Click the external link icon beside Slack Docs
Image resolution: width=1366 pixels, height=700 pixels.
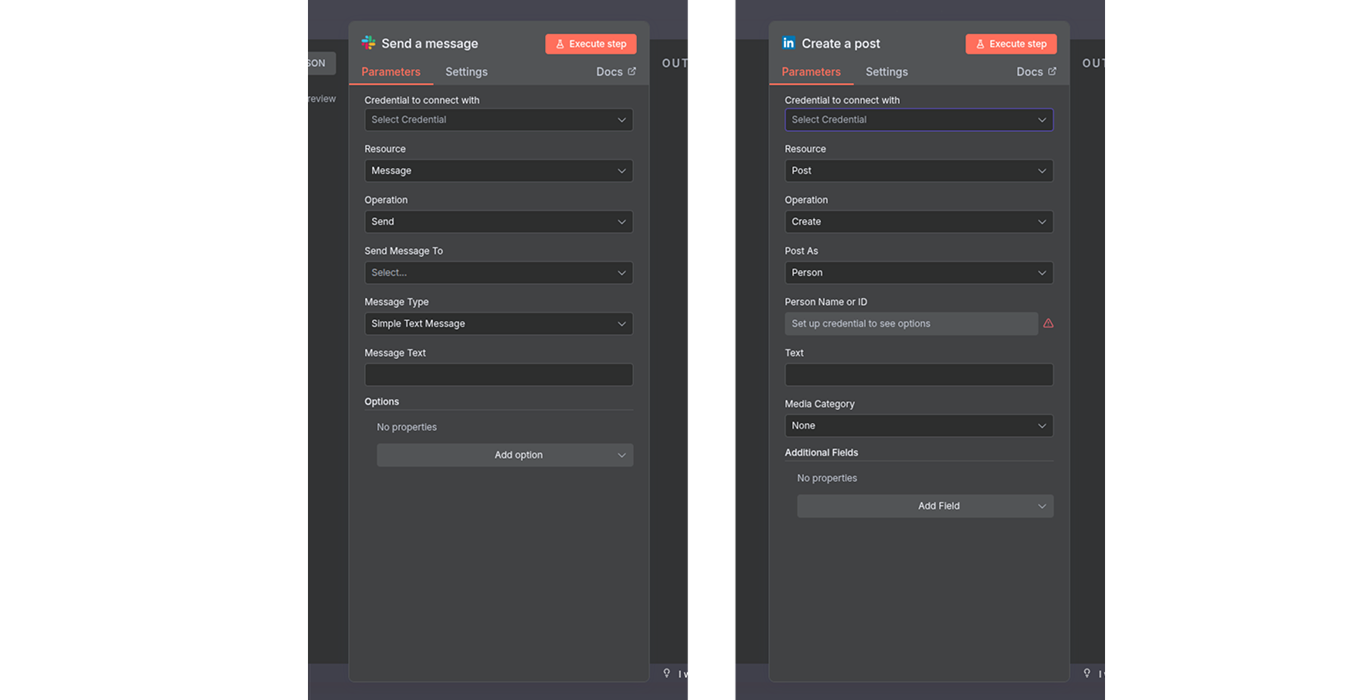click(633, 71)
